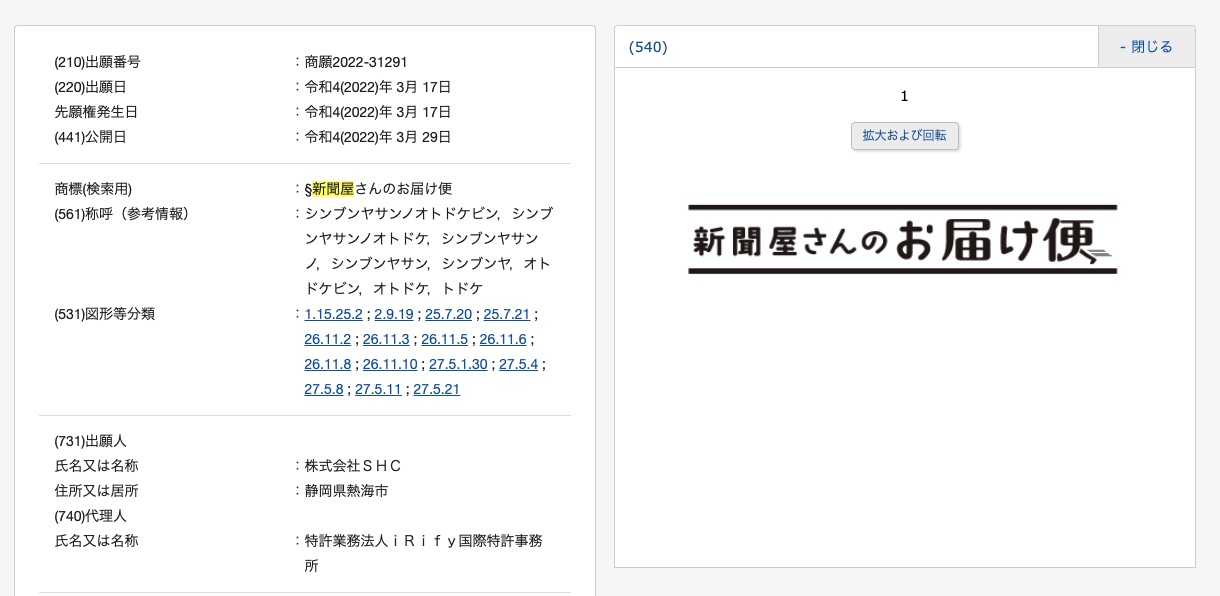This screenshot has width=1220, height=596.
Task: Click the (740)代理人 section label
Action: coord(90,516)
